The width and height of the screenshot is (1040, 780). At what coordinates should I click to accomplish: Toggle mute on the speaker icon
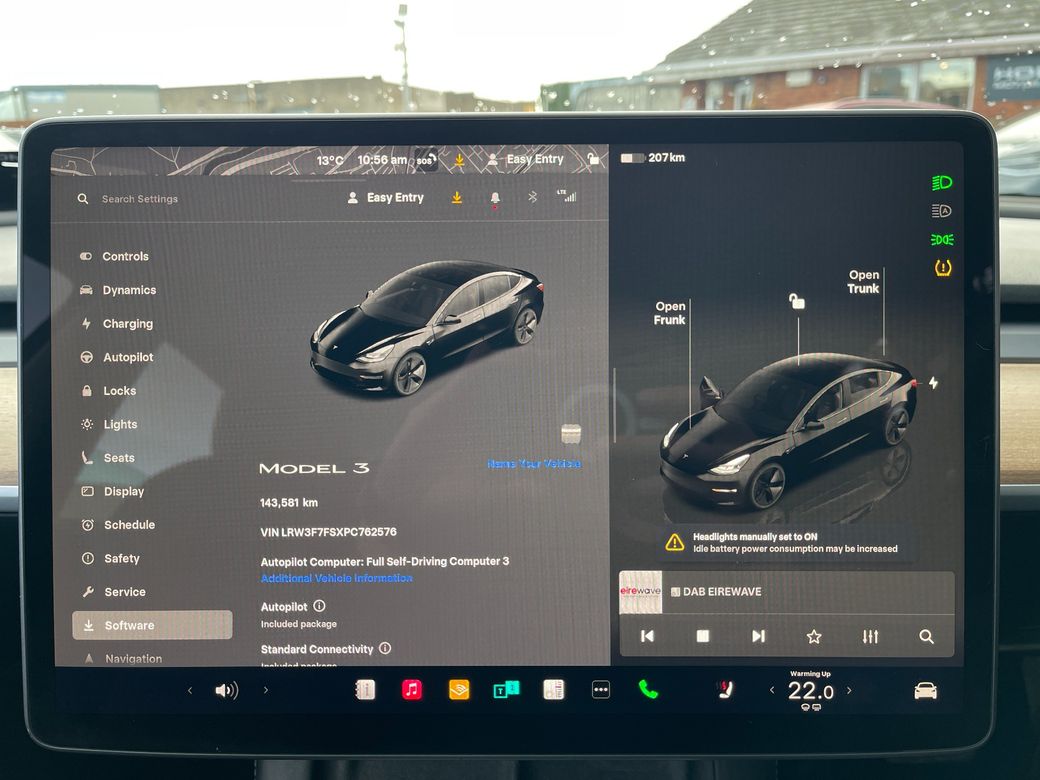(227, 689)
